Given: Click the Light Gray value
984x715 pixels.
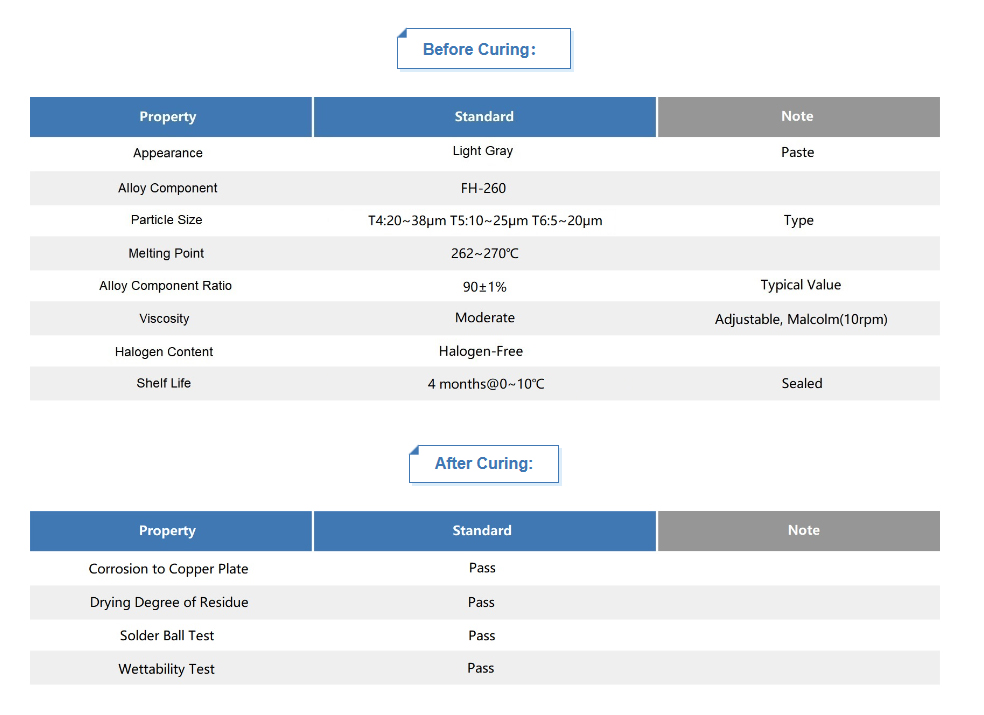Looking at the screenshot, I should coord(483,151).
